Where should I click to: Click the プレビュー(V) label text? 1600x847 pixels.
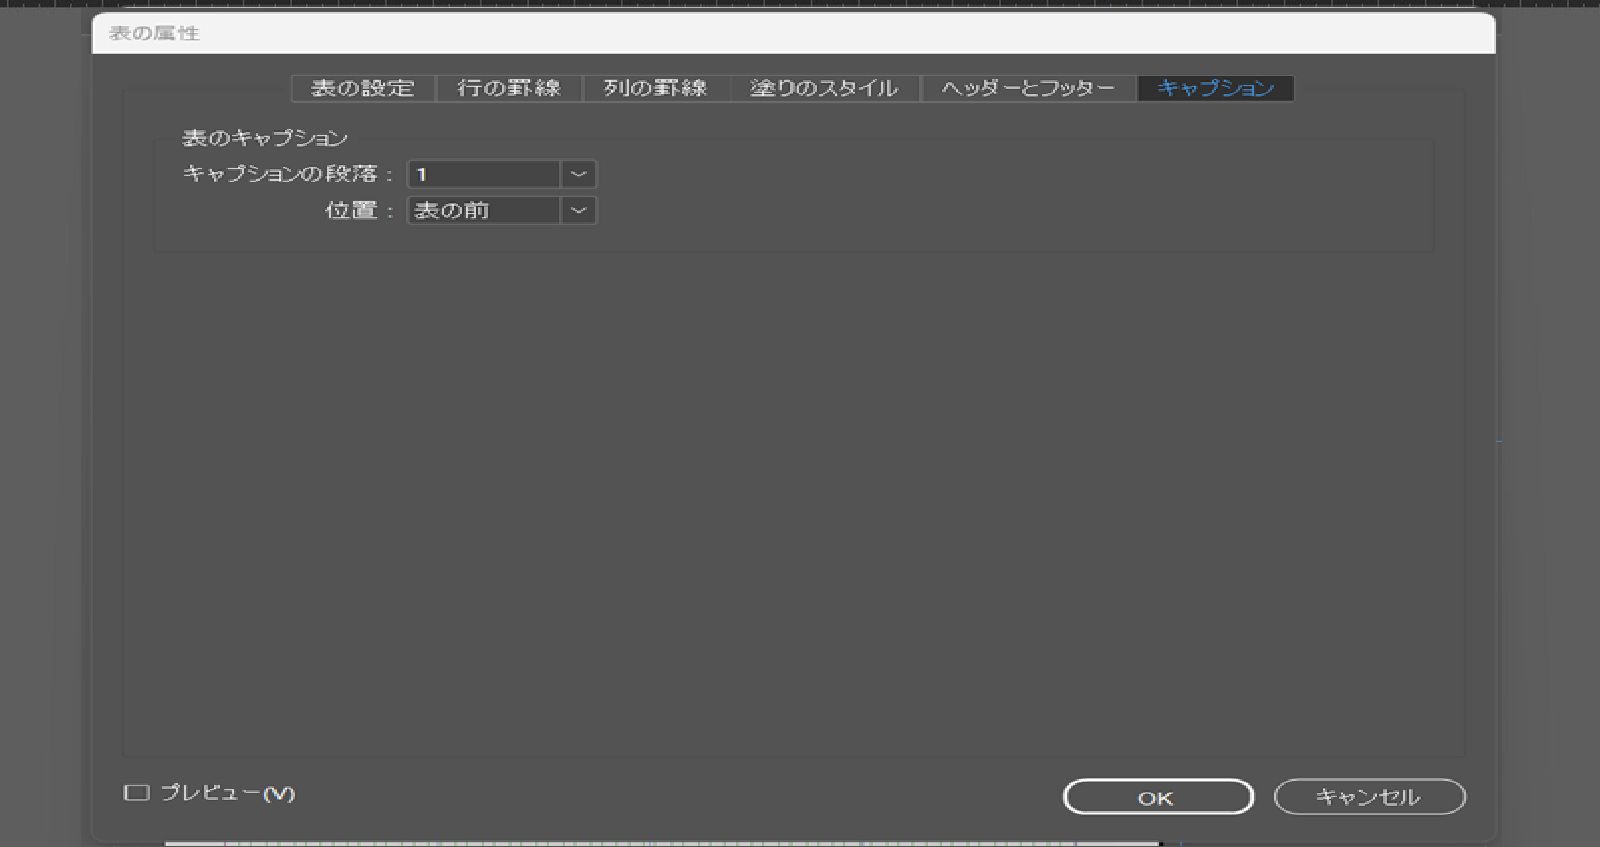click(228, 793)
